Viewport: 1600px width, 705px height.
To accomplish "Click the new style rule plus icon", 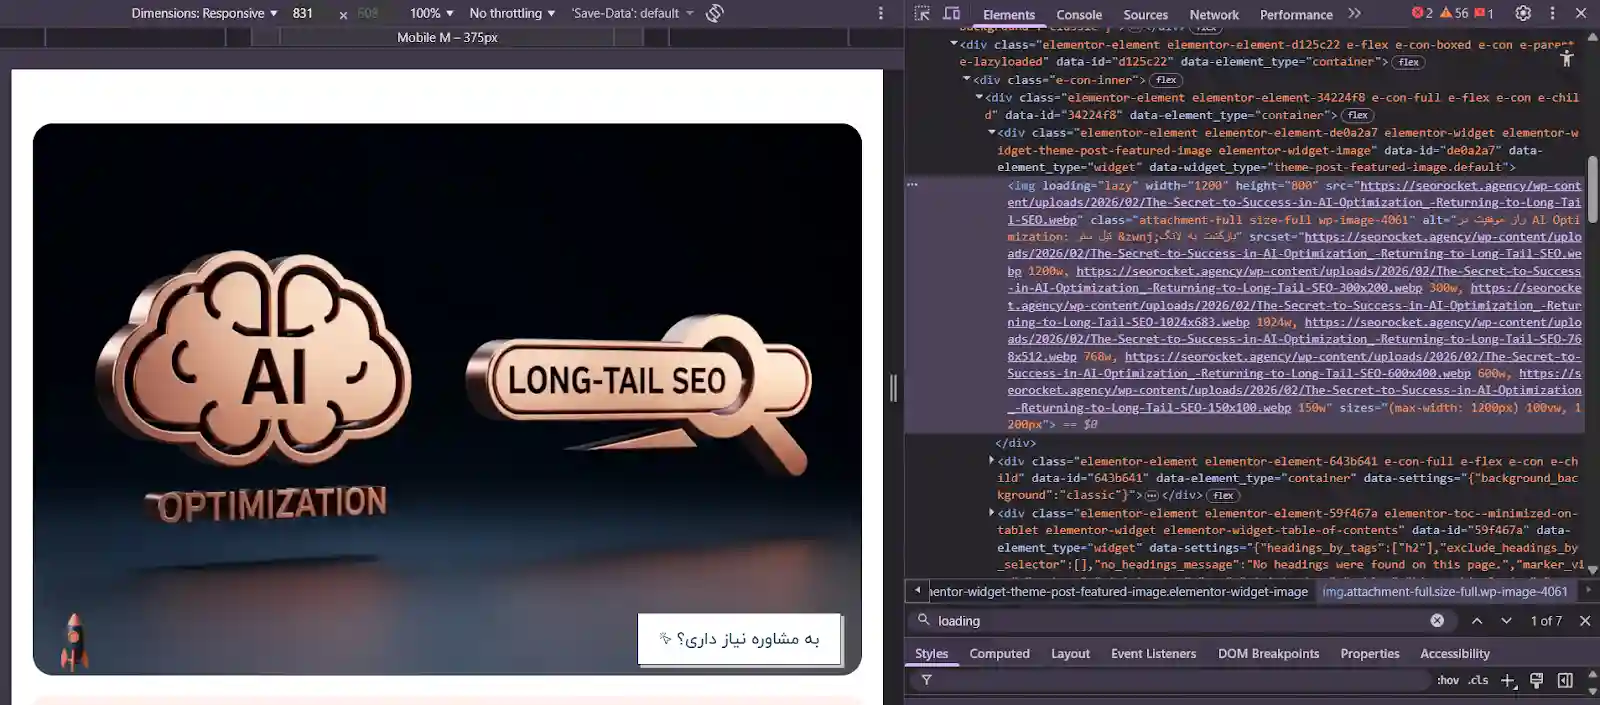I will click(1508, 681).
